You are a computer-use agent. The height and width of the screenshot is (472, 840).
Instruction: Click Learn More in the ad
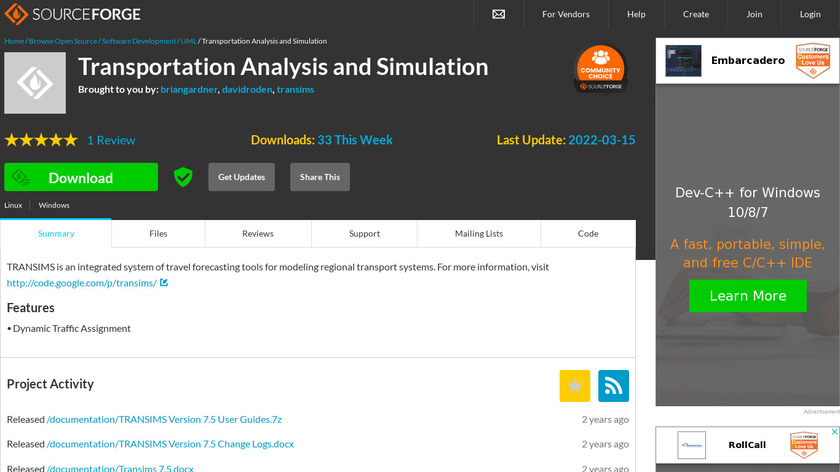tap(747, 296)
